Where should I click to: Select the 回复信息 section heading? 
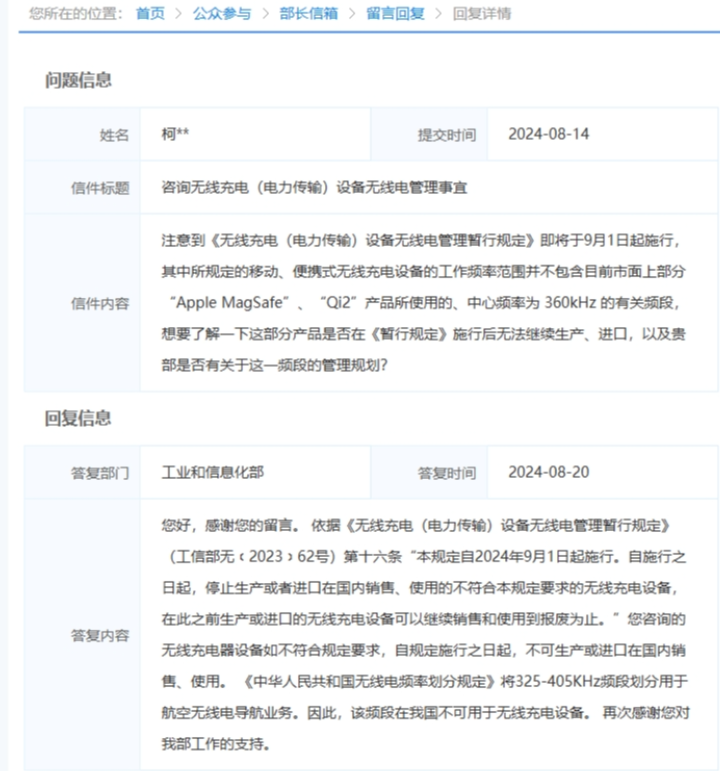pos(78,418)
